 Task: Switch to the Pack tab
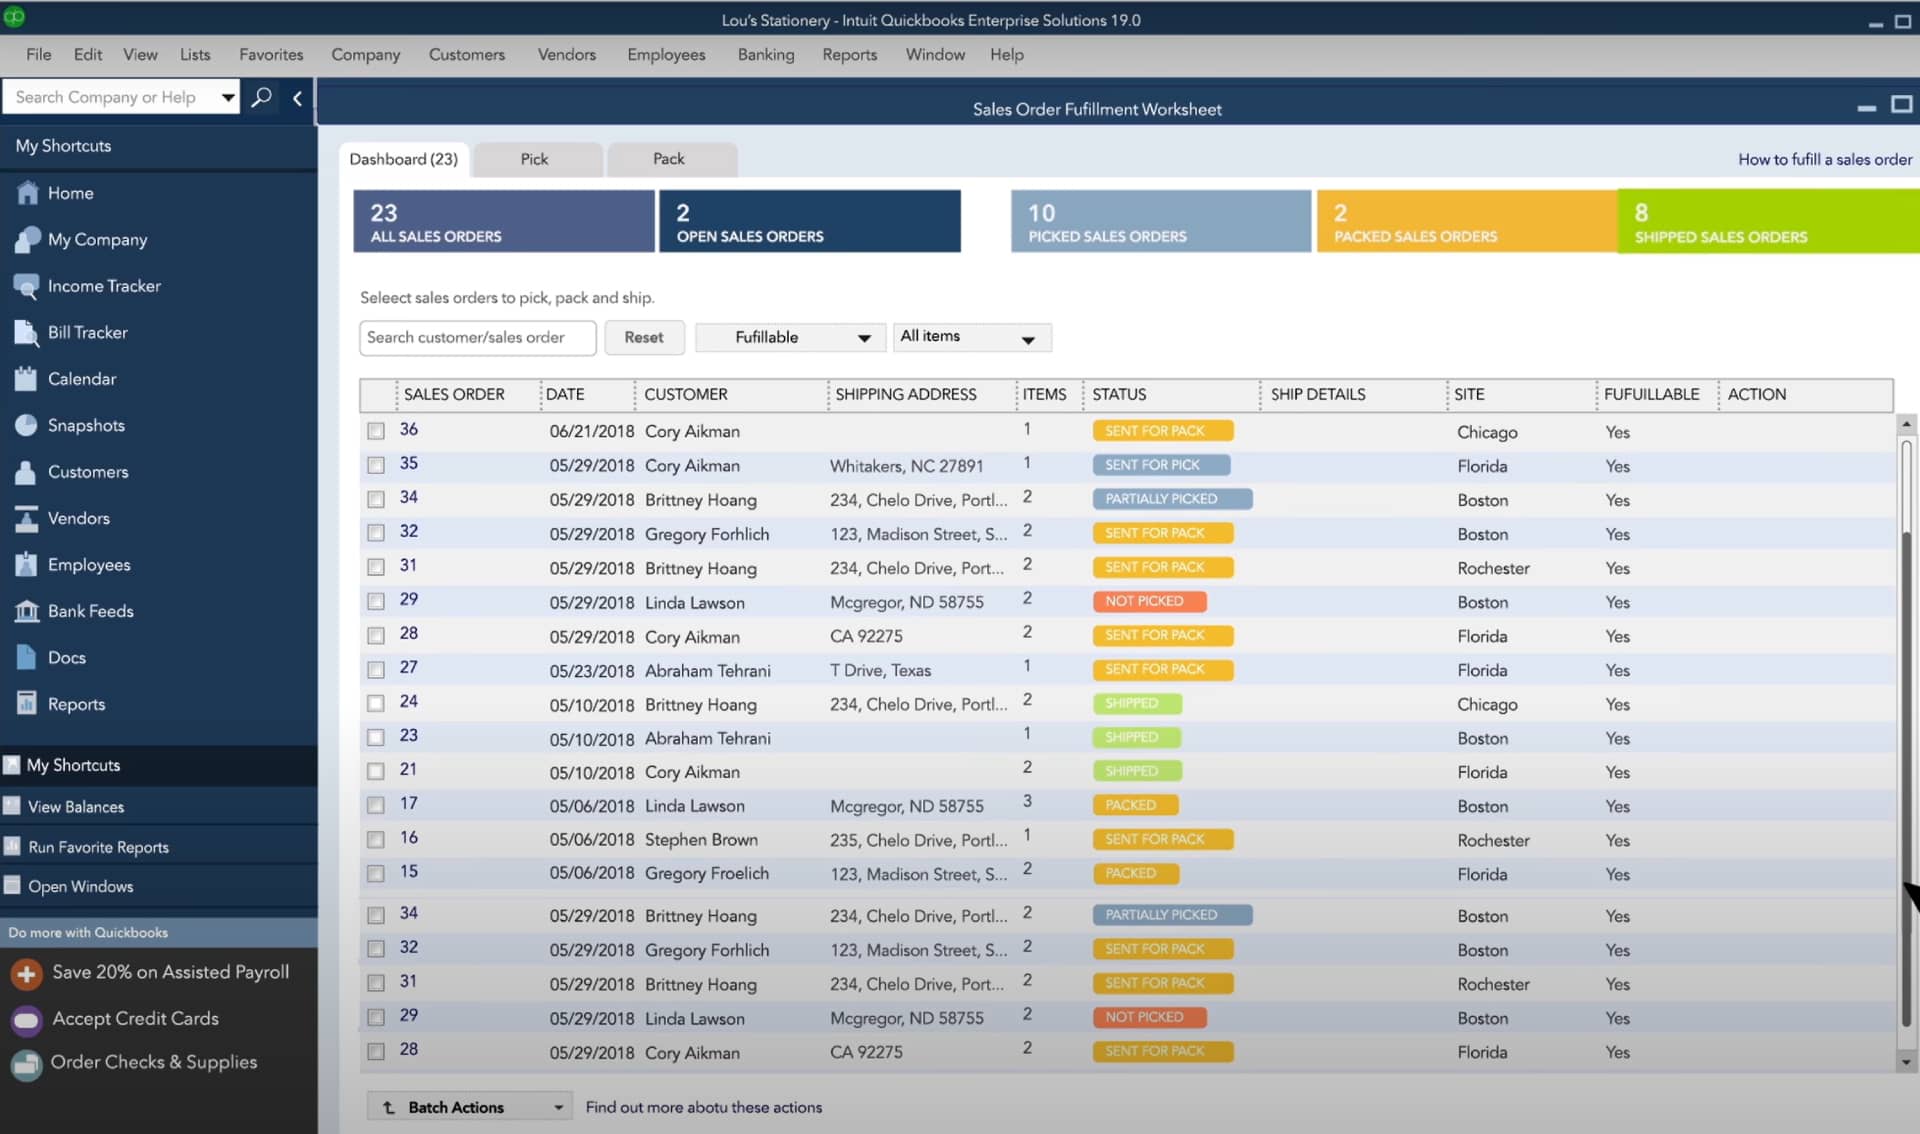(x=671, y=159)
